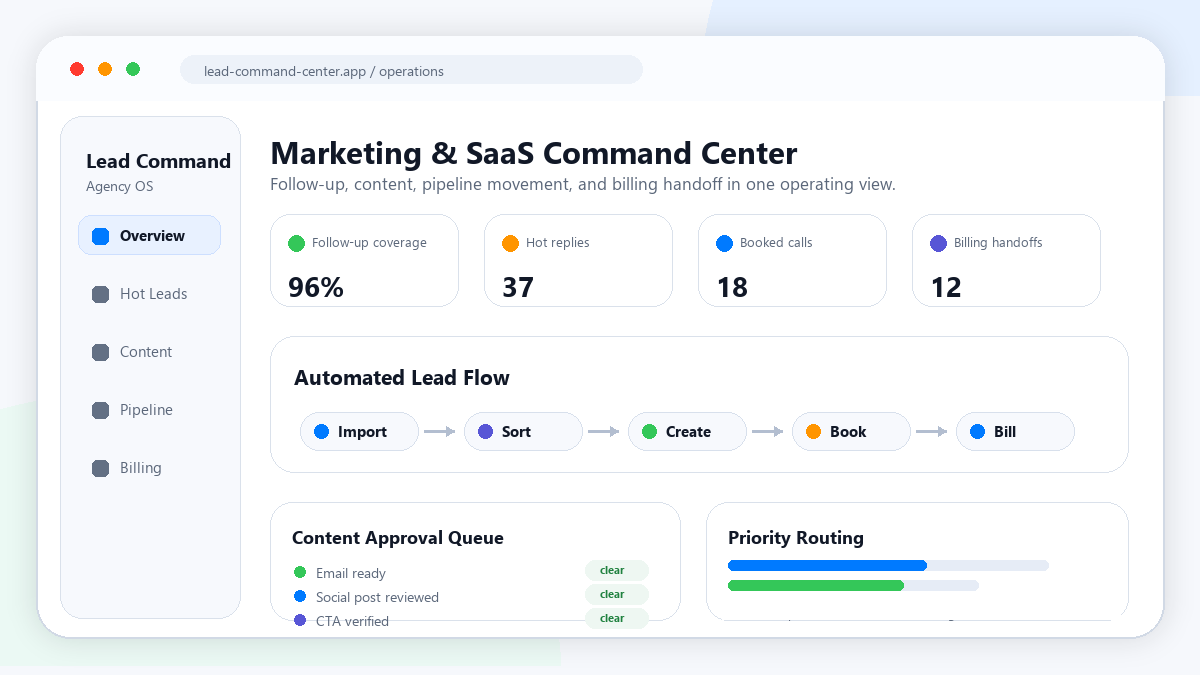Click the Lead Command app title
This screenshot has height=675, width=1200.
(x=158, y=161)
